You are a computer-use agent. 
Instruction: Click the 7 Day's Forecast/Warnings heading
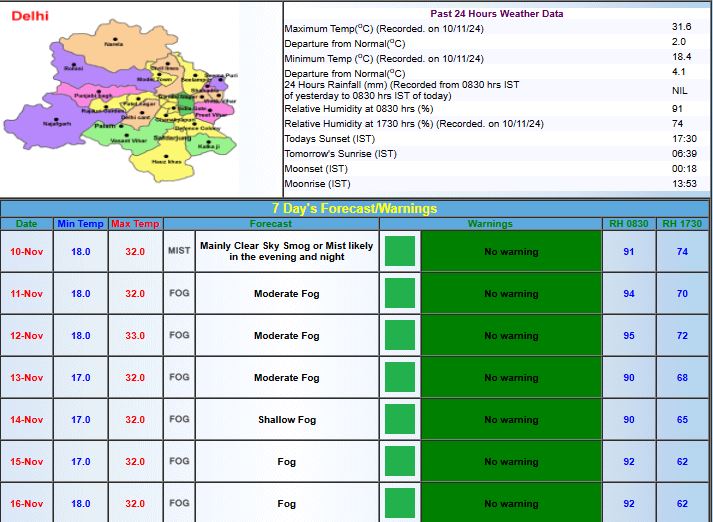(x=356, y=209)
